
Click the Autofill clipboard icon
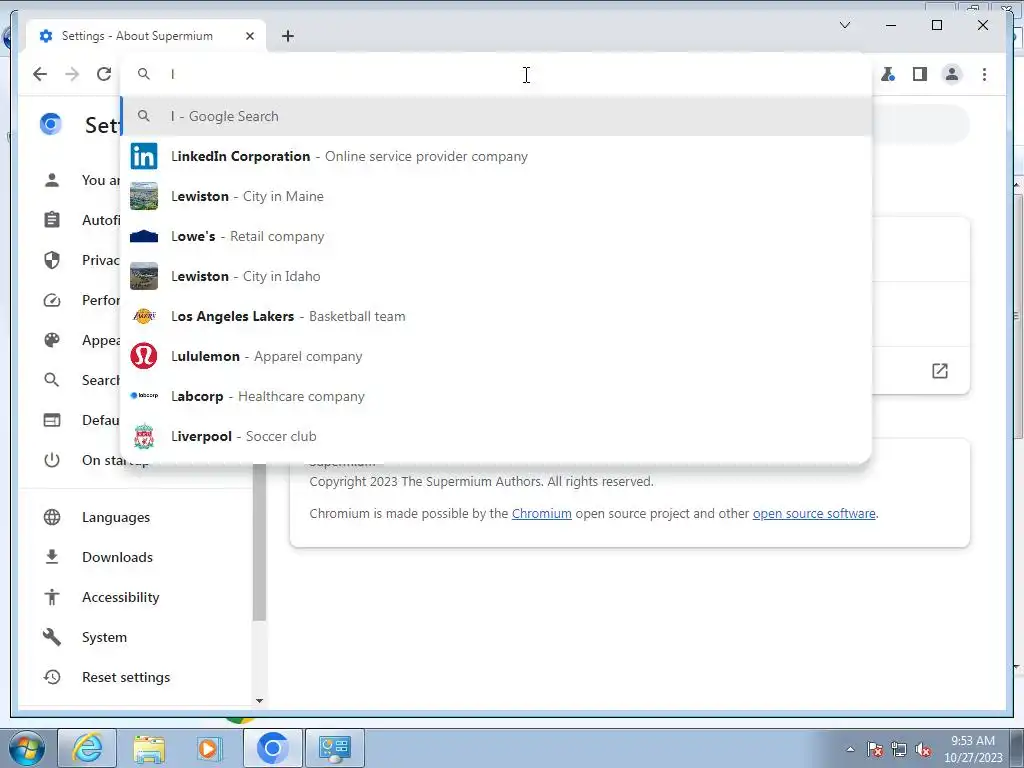pyautogui.click(x=52, y=220)
